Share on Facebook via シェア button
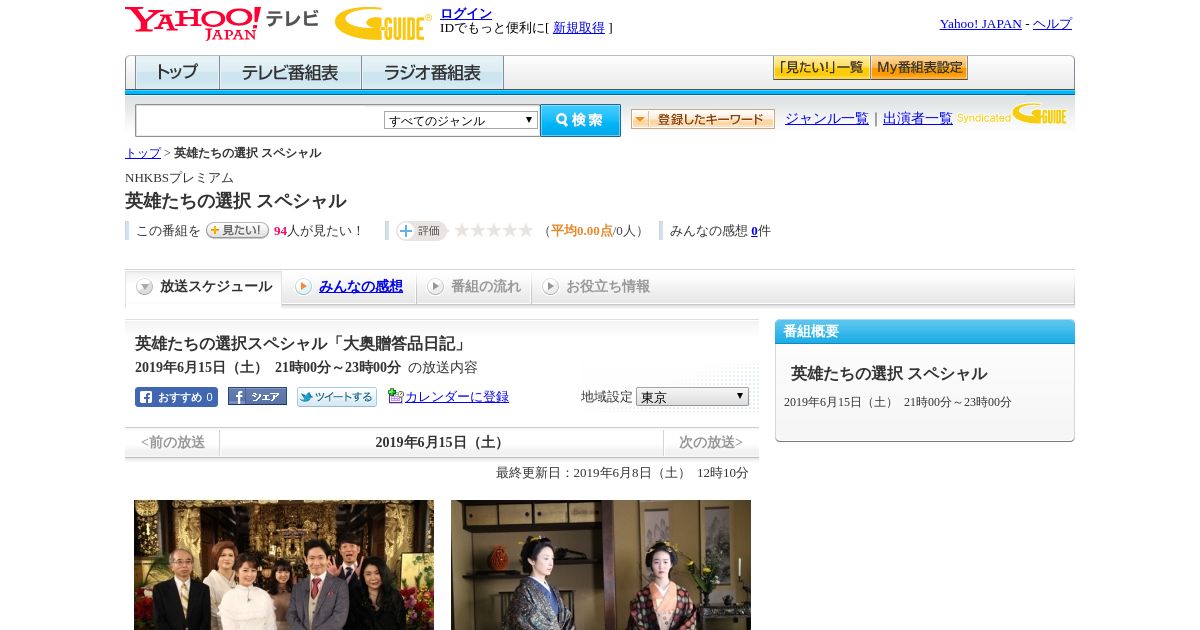 click(257, 396)
